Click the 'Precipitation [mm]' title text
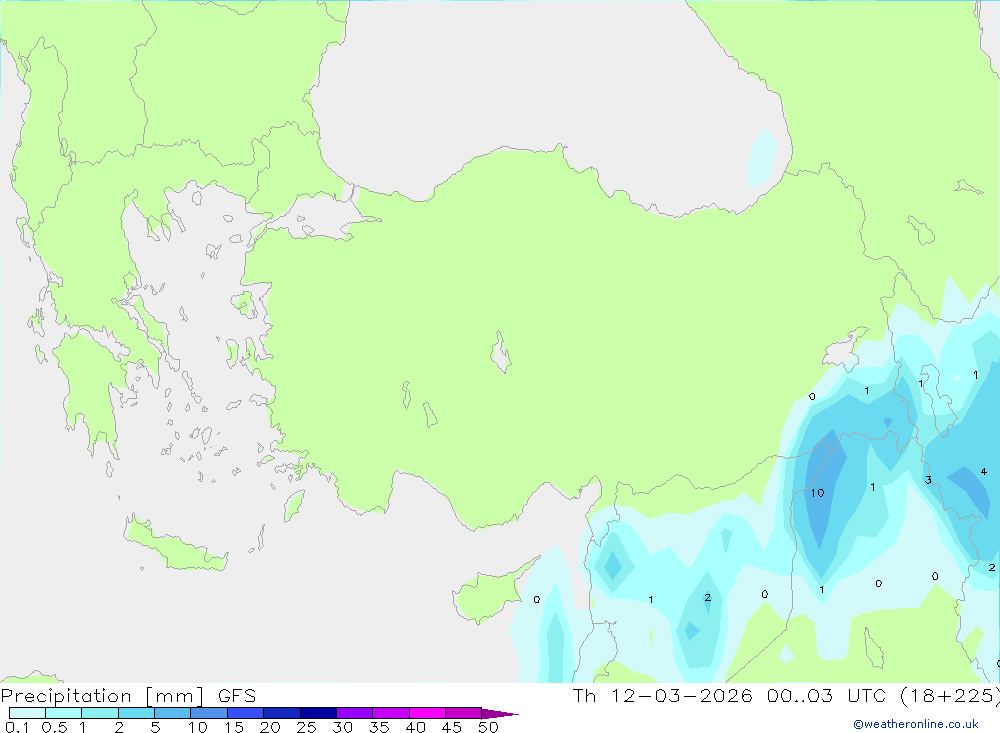The height and width of the screenshot is (733, 1000). click(x=103, y=695)
